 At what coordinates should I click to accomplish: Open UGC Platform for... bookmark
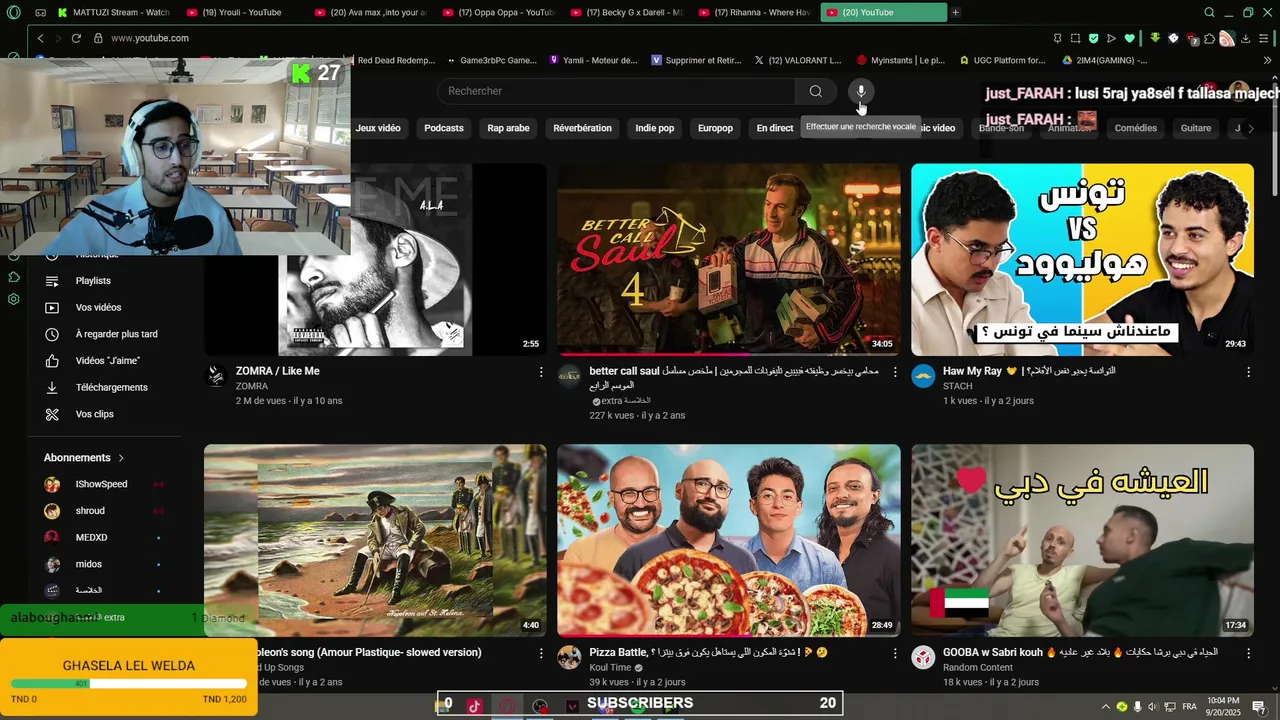pos(1002,60)
